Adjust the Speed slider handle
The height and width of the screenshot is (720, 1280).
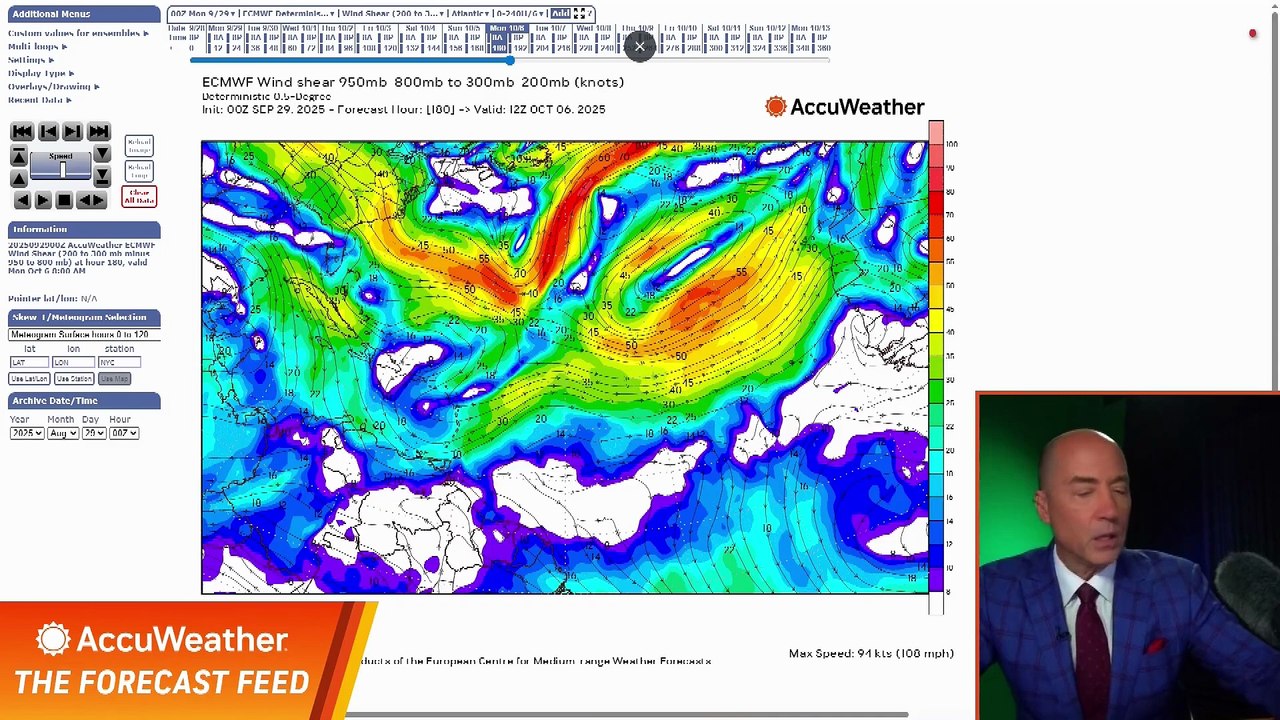62,169
